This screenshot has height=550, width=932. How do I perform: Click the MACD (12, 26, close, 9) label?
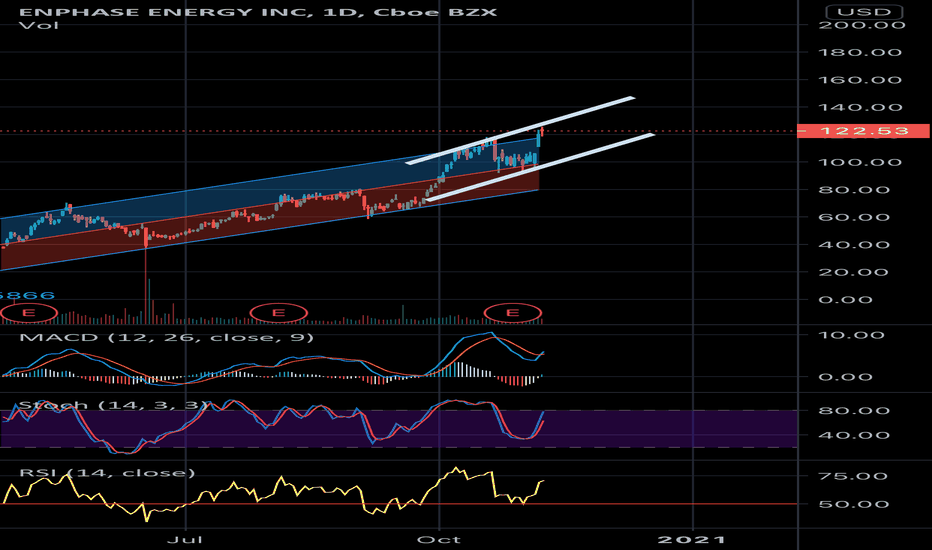[x=166, y=338]
